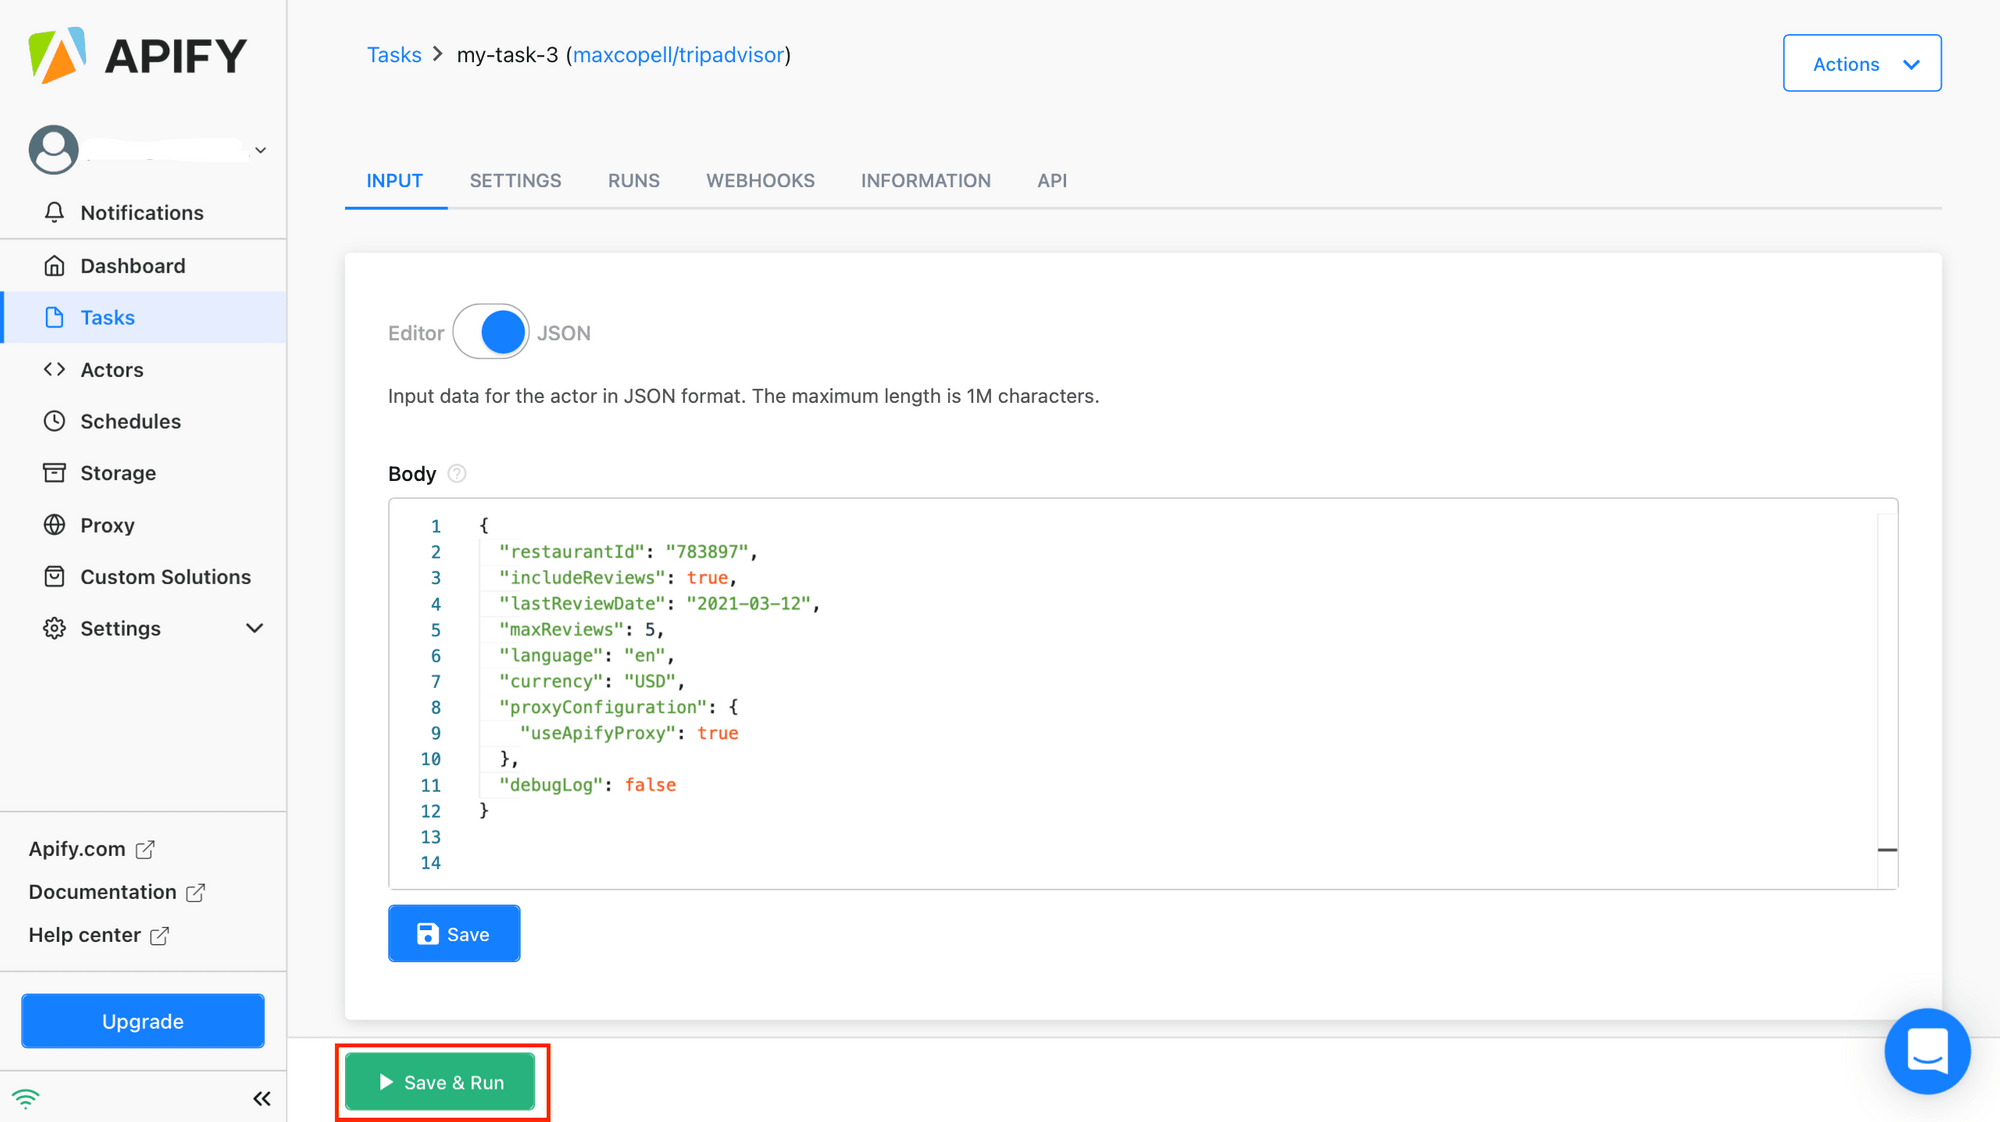Toggle Editor/JSON input mode switch
The width and height of the screenshot is (2000, 1122).
(491, 332)
